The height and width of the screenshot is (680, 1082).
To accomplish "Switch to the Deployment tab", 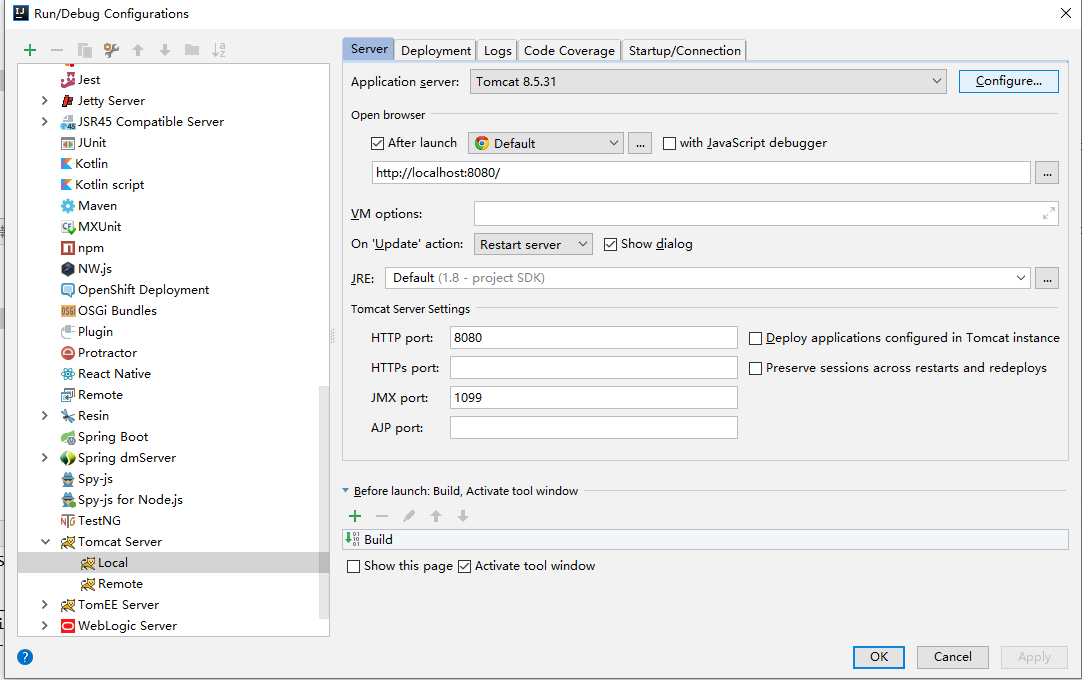I will tap(435, 50).
